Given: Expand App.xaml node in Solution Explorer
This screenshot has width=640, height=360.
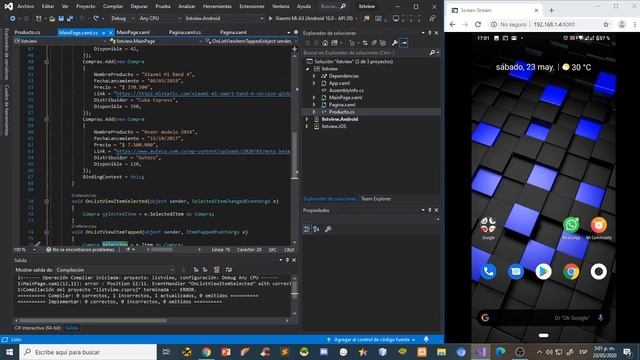Looking at the screenshot, I should (x=314, y=83).
